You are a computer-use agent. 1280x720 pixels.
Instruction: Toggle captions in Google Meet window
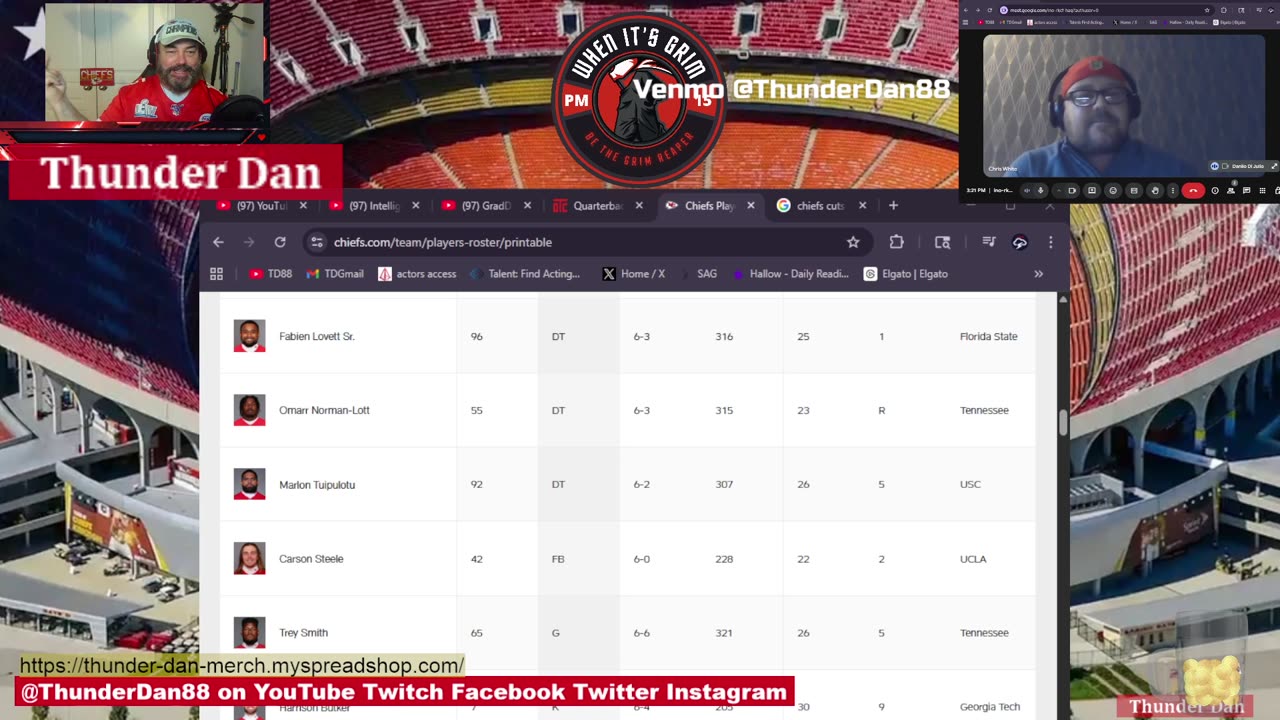(1134, 190)
